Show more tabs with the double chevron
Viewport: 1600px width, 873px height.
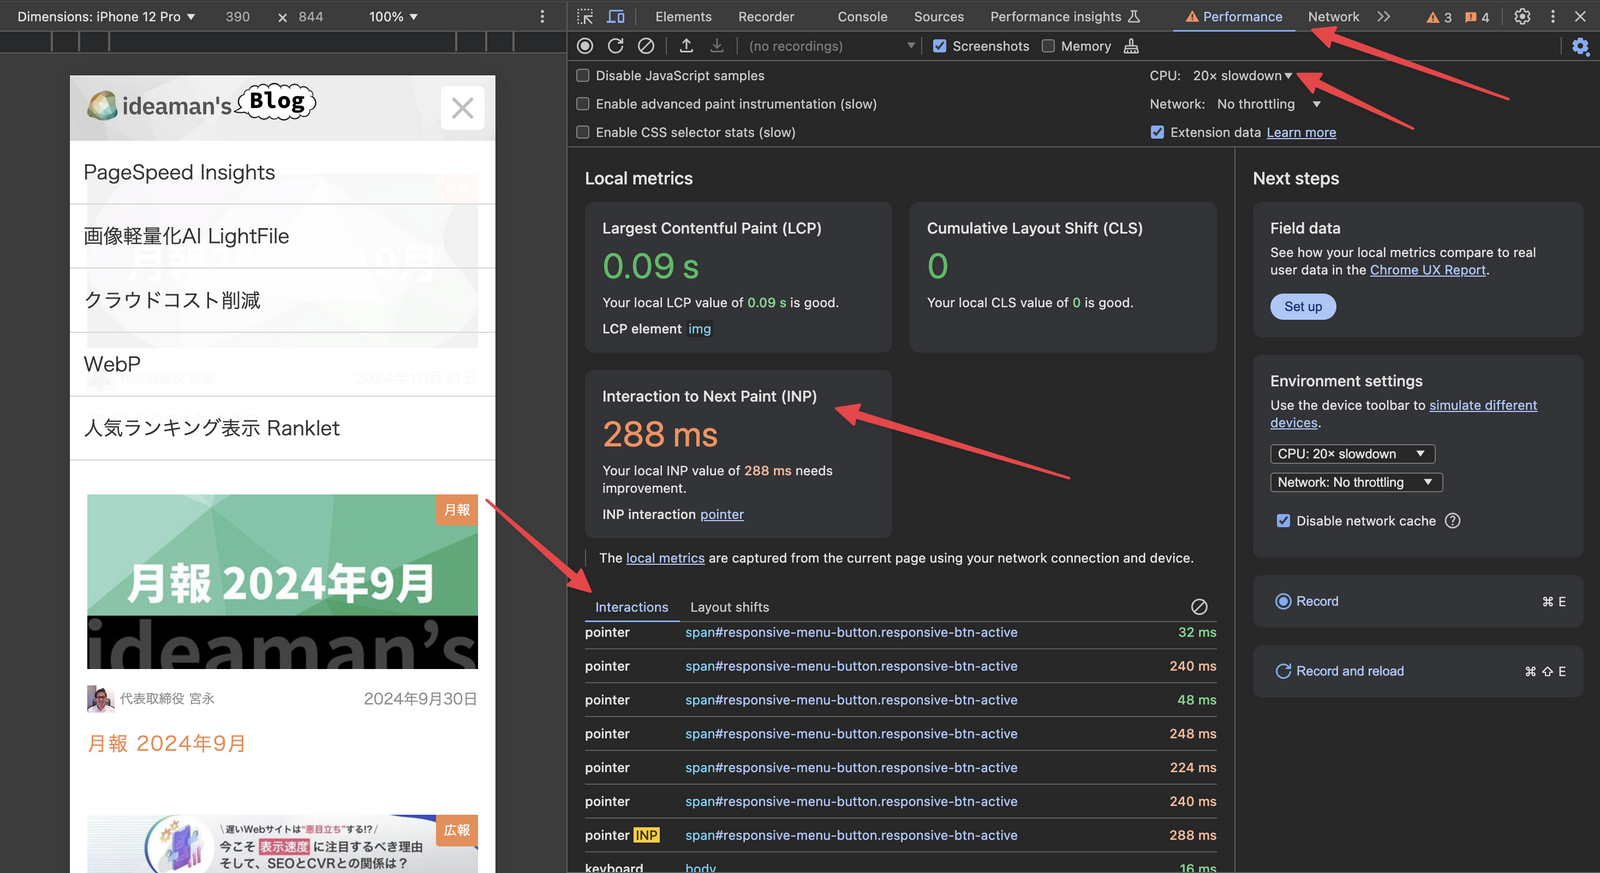(x=1384, y=16)
